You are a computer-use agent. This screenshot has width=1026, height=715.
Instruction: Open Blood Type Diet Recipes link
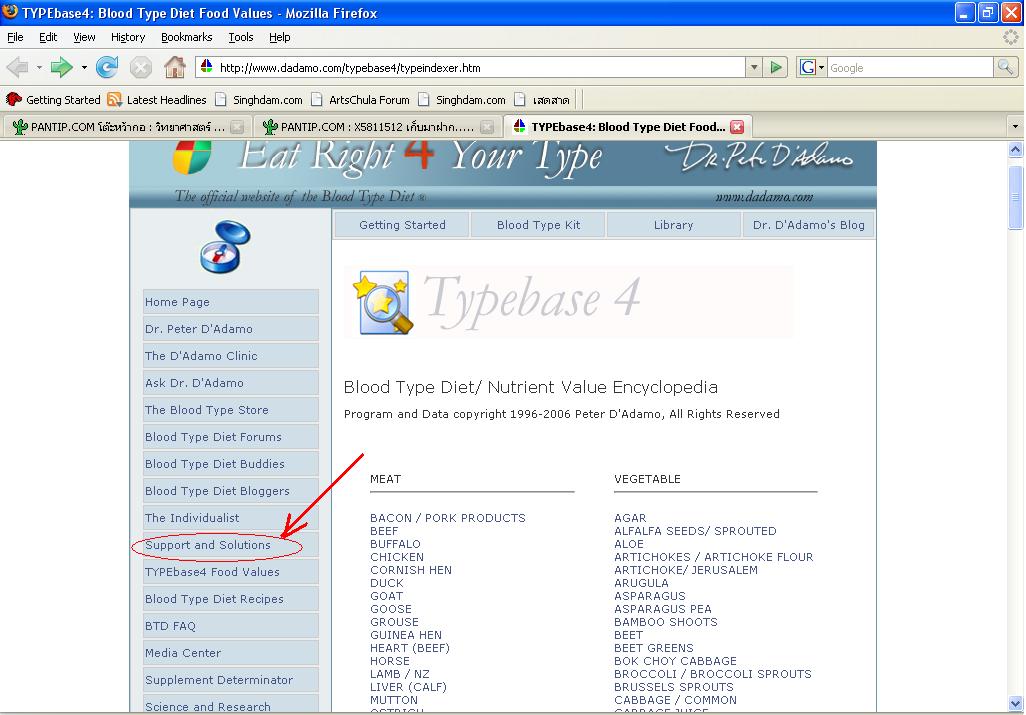230,599
